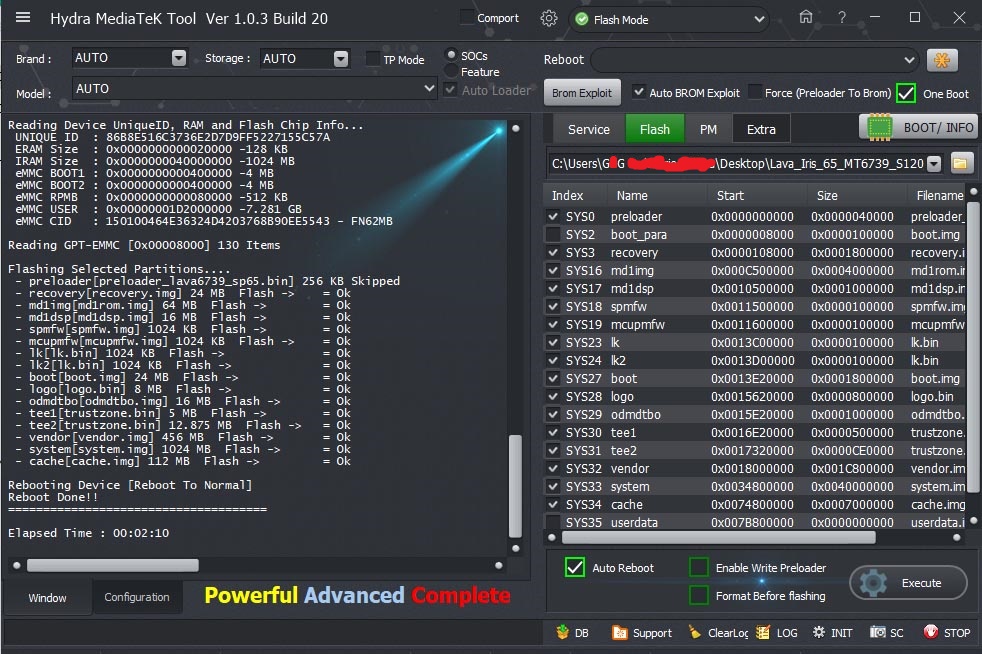Open the hamburger main menu
982x654 pixels.
tap(23, 18)
